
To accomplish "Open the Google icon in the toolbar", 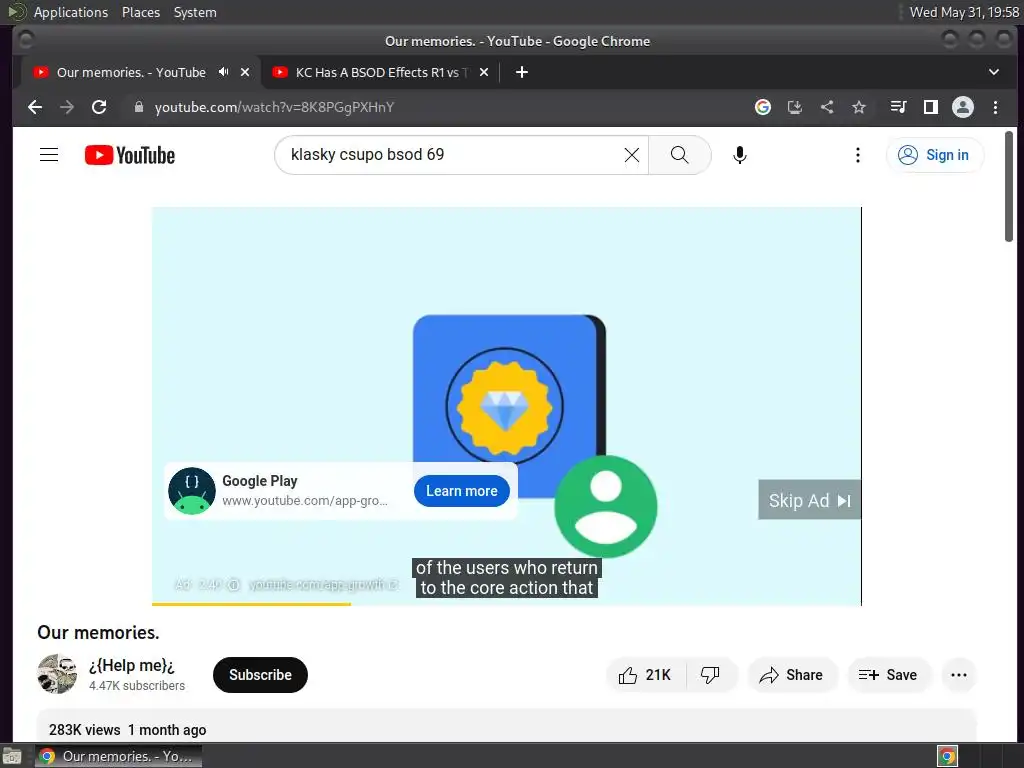I will point(763,107).
